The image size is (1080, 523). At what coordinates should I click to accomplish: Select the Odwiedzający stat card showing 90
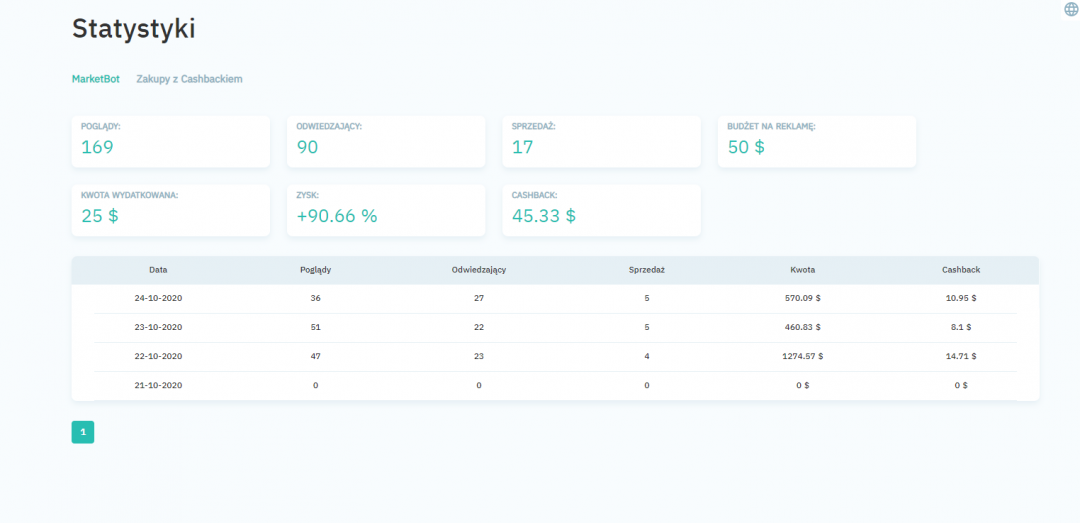click(x=385, y=141)
